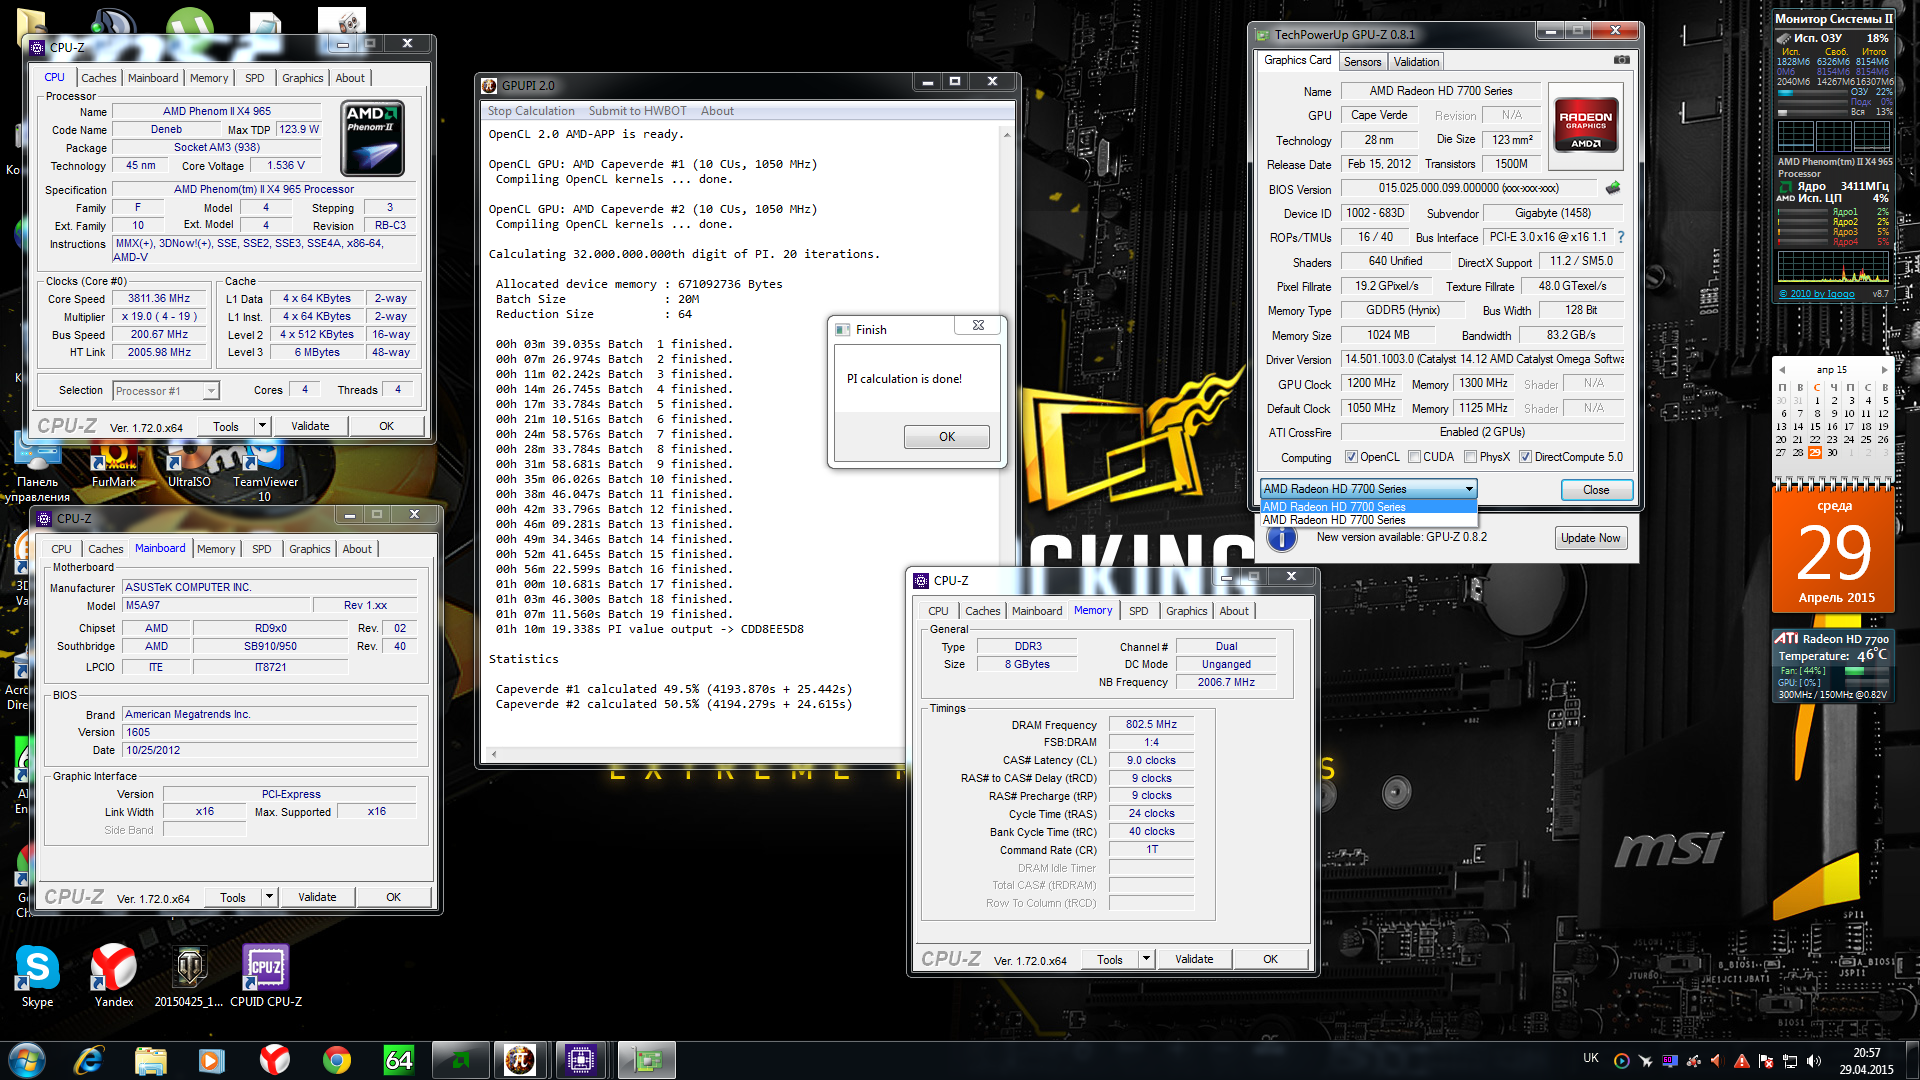Screen dimensions: 1920x1080
Task: Go to next month in calendar gadget
Action: click(x=1884, y=369)
